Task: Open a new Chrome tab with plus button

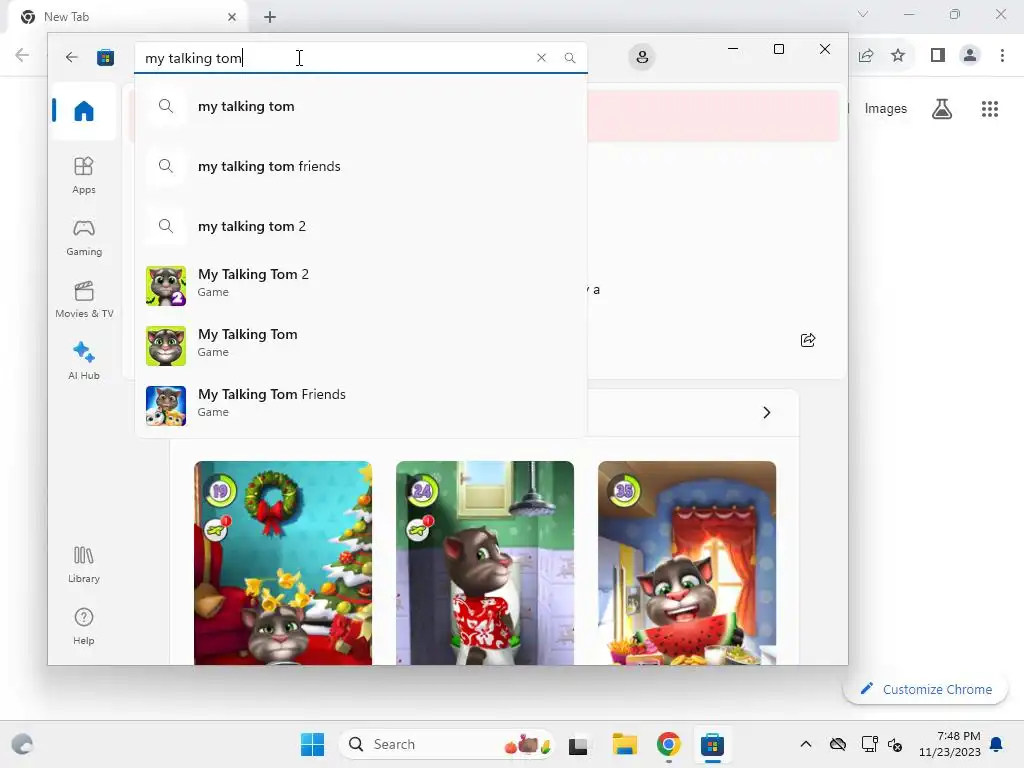Action: 270,17
